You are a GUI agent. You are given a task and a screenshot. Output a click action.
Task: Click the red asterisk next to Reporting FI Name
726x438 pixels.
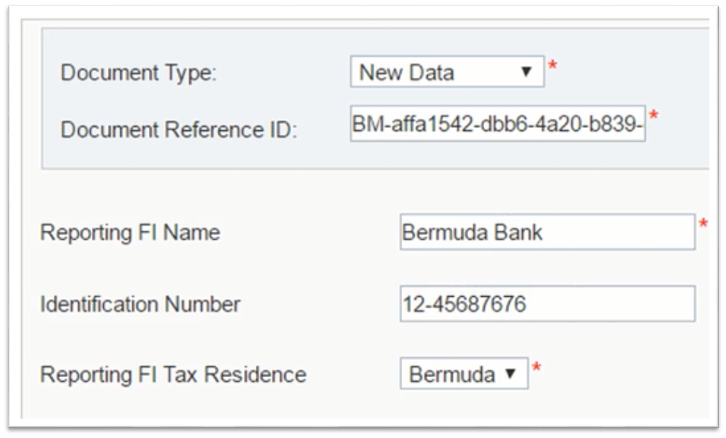click(703, 226)
